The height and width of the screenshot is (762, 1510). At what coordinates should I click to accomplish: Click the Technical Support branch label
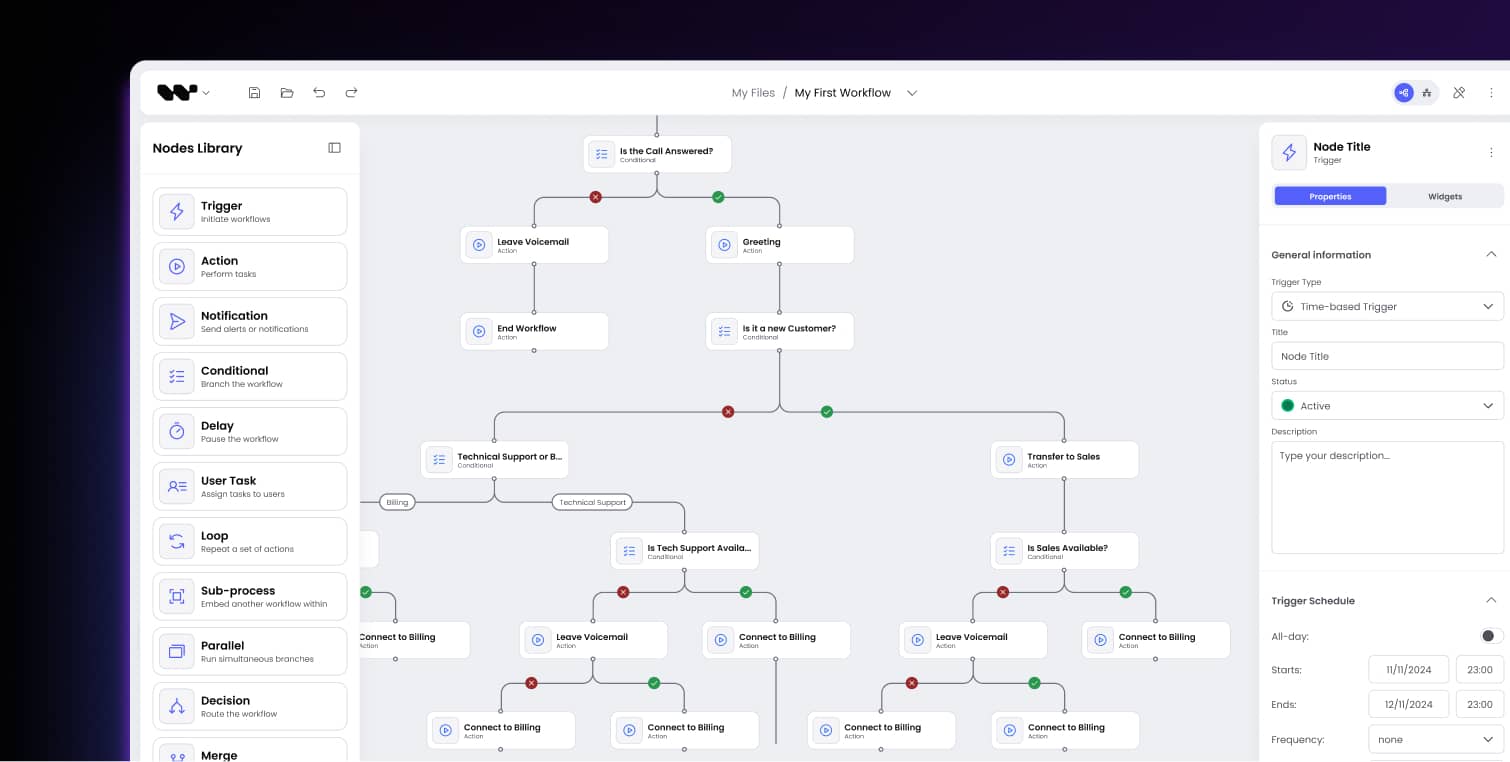point(592,502)
